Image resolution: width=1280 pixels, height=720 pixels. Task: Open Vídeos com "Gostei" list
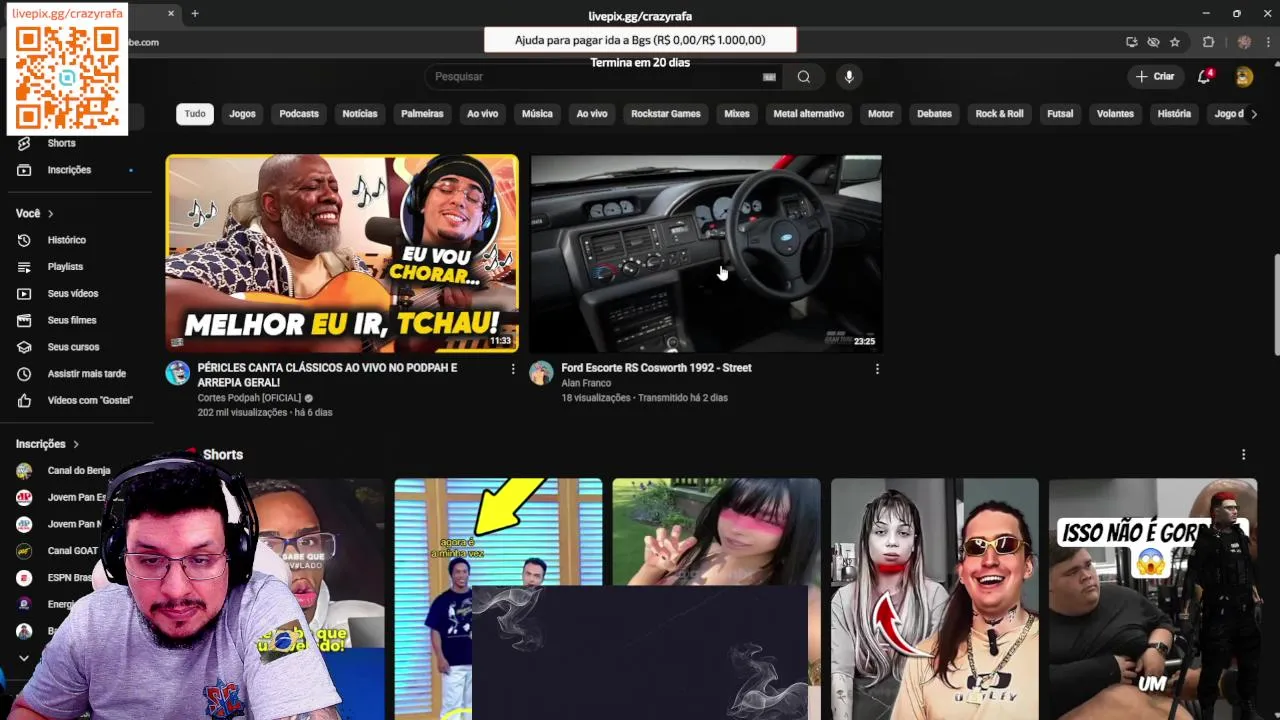click(x=89, y=400)
